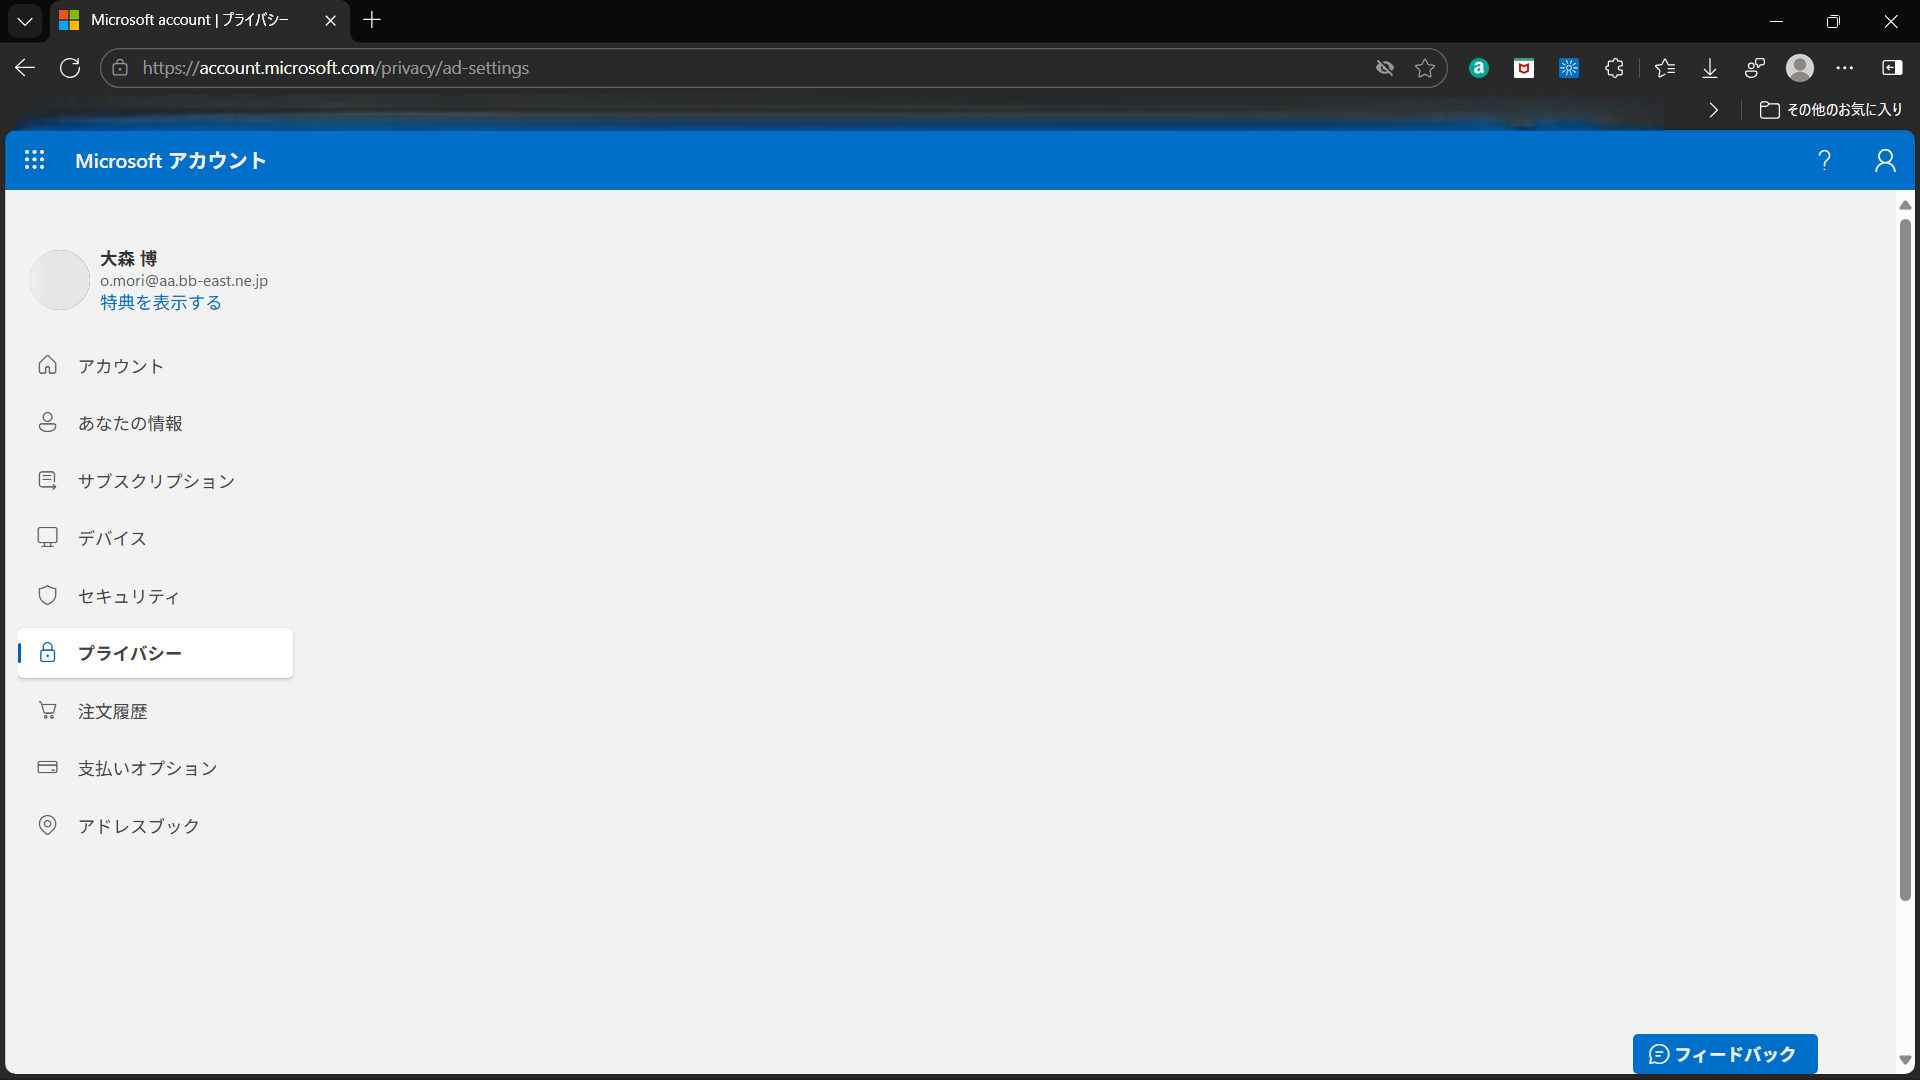Viewport: 1920px width, 1080px height.
Task: Go back with the browser back arrow
Action: click(25, 68)
